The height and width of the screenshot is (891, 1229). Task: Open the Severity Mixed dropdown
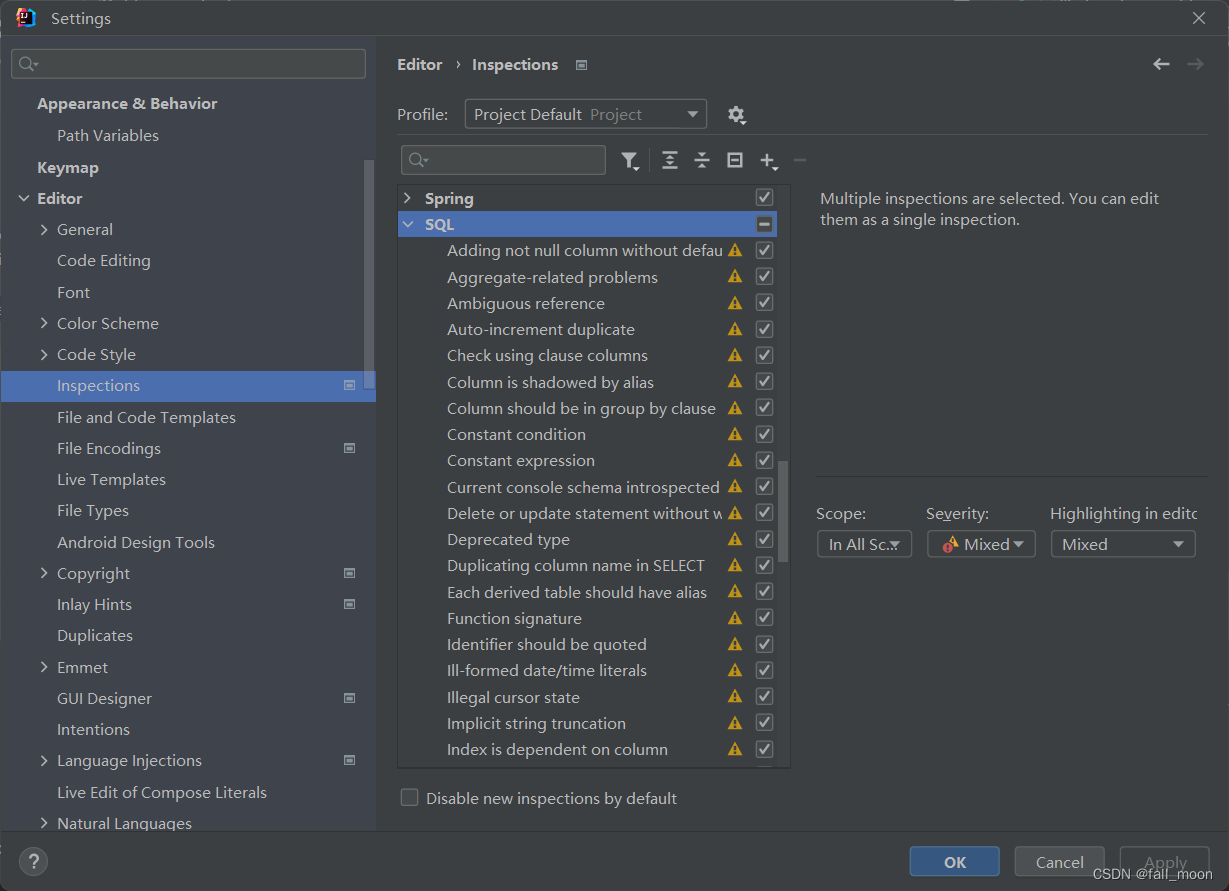tap(981, 544)
